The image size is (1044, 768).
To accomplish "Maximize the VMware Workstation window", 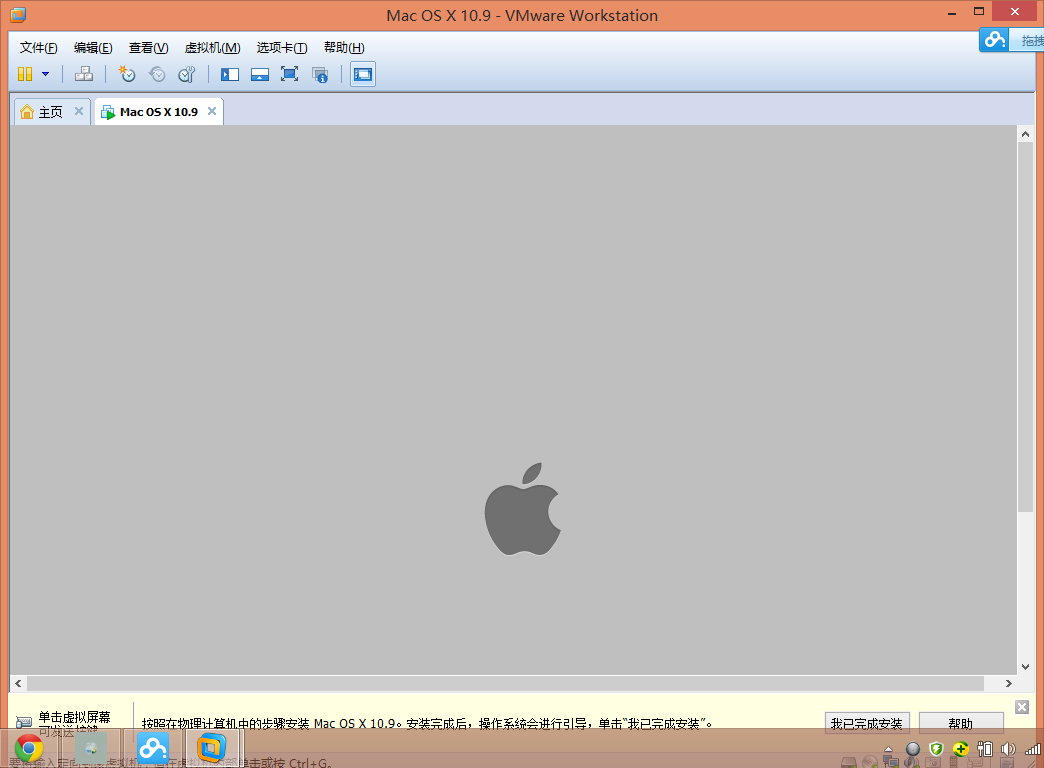I will click(x=979, y=11).
